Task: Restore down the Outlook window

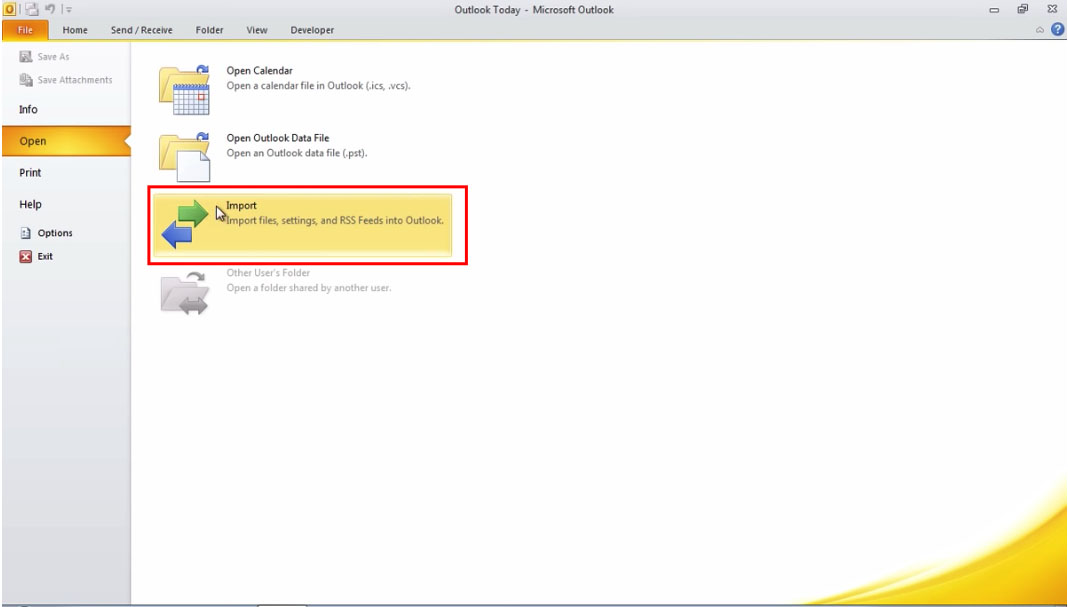Action: point(1022,10)
